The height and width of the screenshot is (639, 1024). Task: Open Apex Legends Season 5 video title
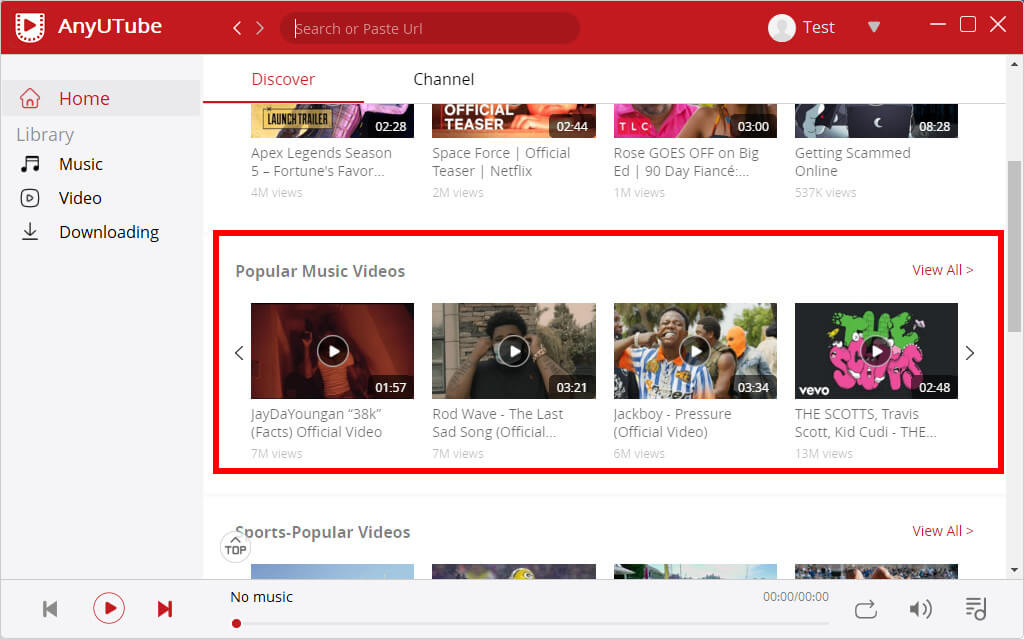(321, 162)
